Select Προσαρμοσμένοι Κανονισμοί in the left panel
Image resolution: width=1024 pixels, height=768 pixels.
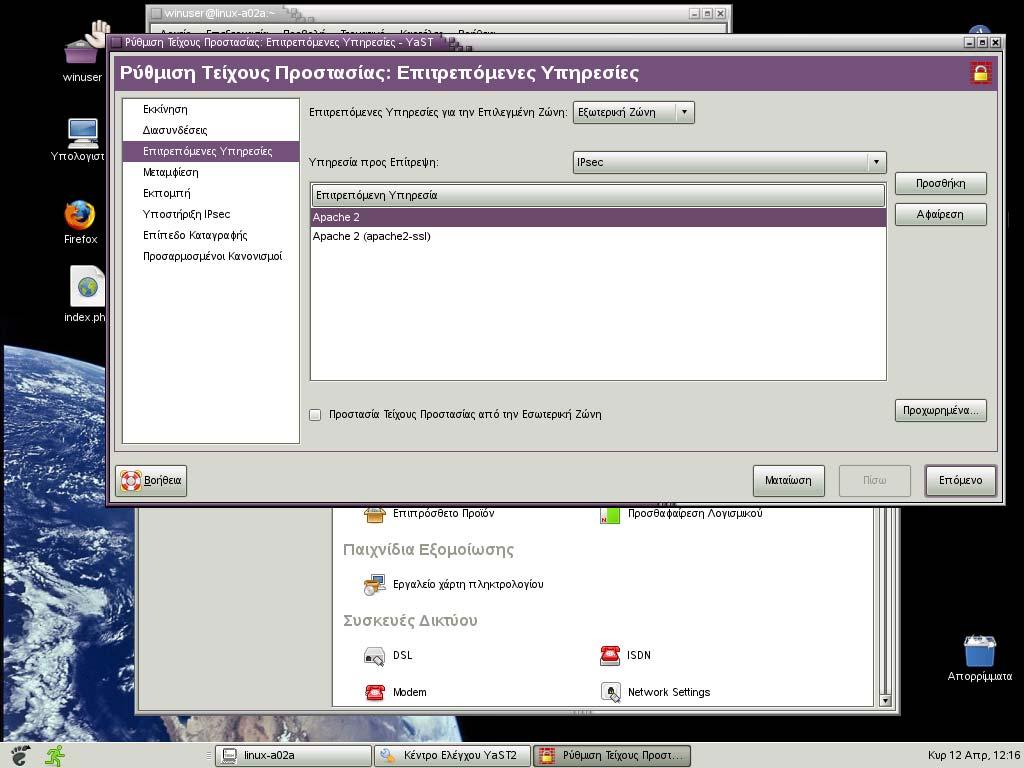coord(210,255)
